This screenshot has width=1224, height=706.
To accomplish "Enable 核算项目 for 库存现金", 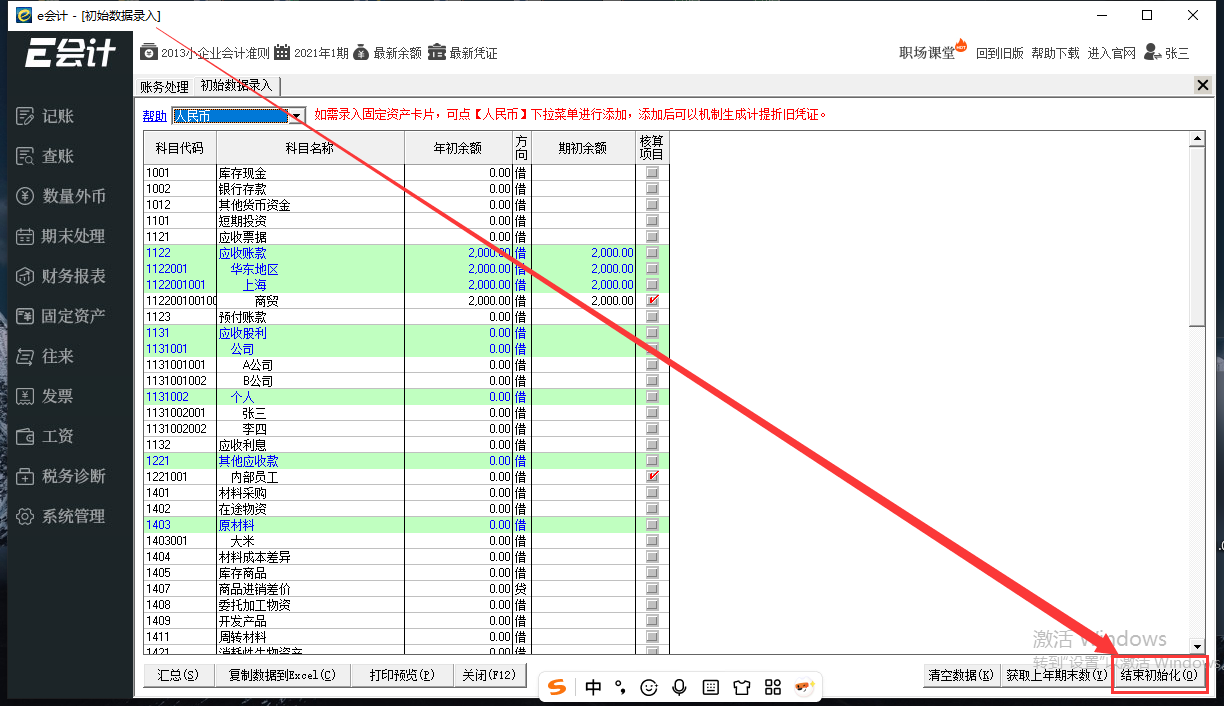I will coord(651,172).
